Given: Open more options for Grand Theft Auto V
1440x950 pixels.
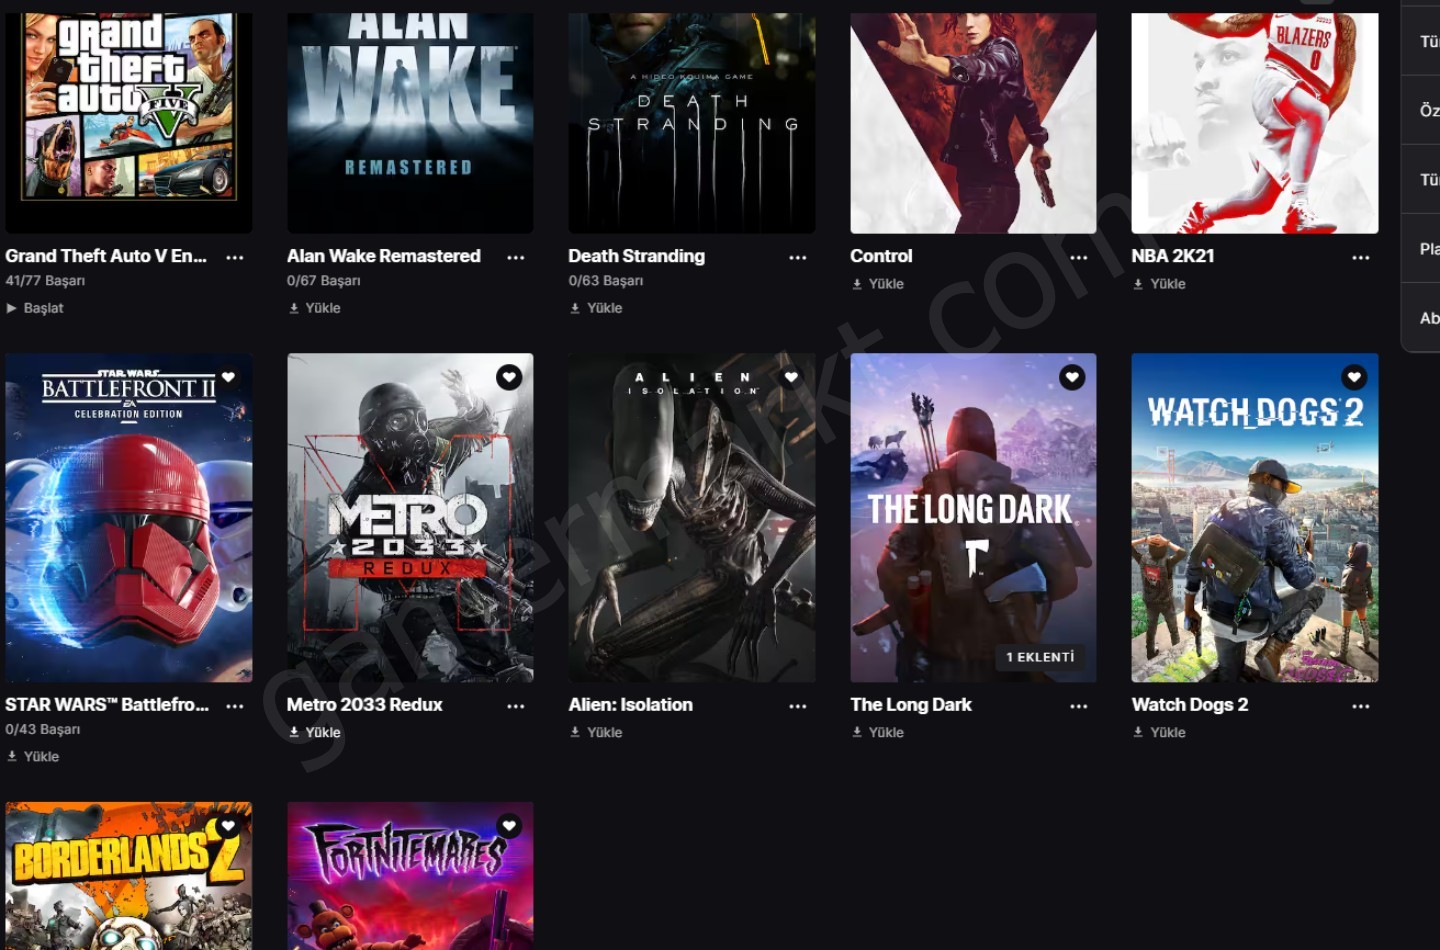Looking at the screenshot, I should [235, 257].
